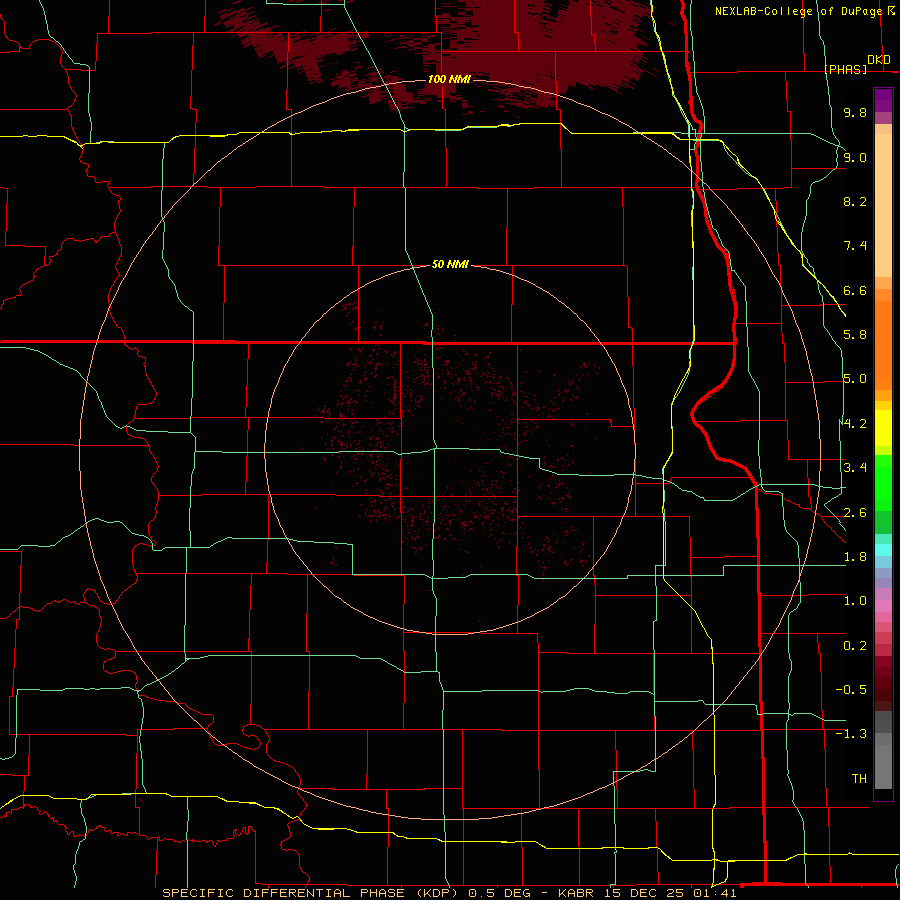
Task: Pick the orange segment of the color bar
Action: click(883, 345)
